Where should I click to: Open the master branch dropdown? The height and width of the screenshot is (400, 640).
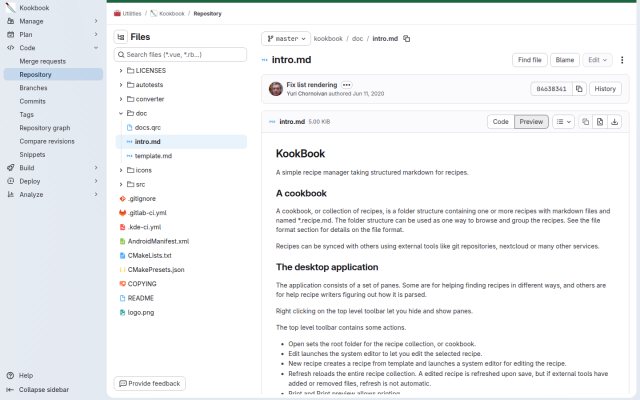coord(286,39)
